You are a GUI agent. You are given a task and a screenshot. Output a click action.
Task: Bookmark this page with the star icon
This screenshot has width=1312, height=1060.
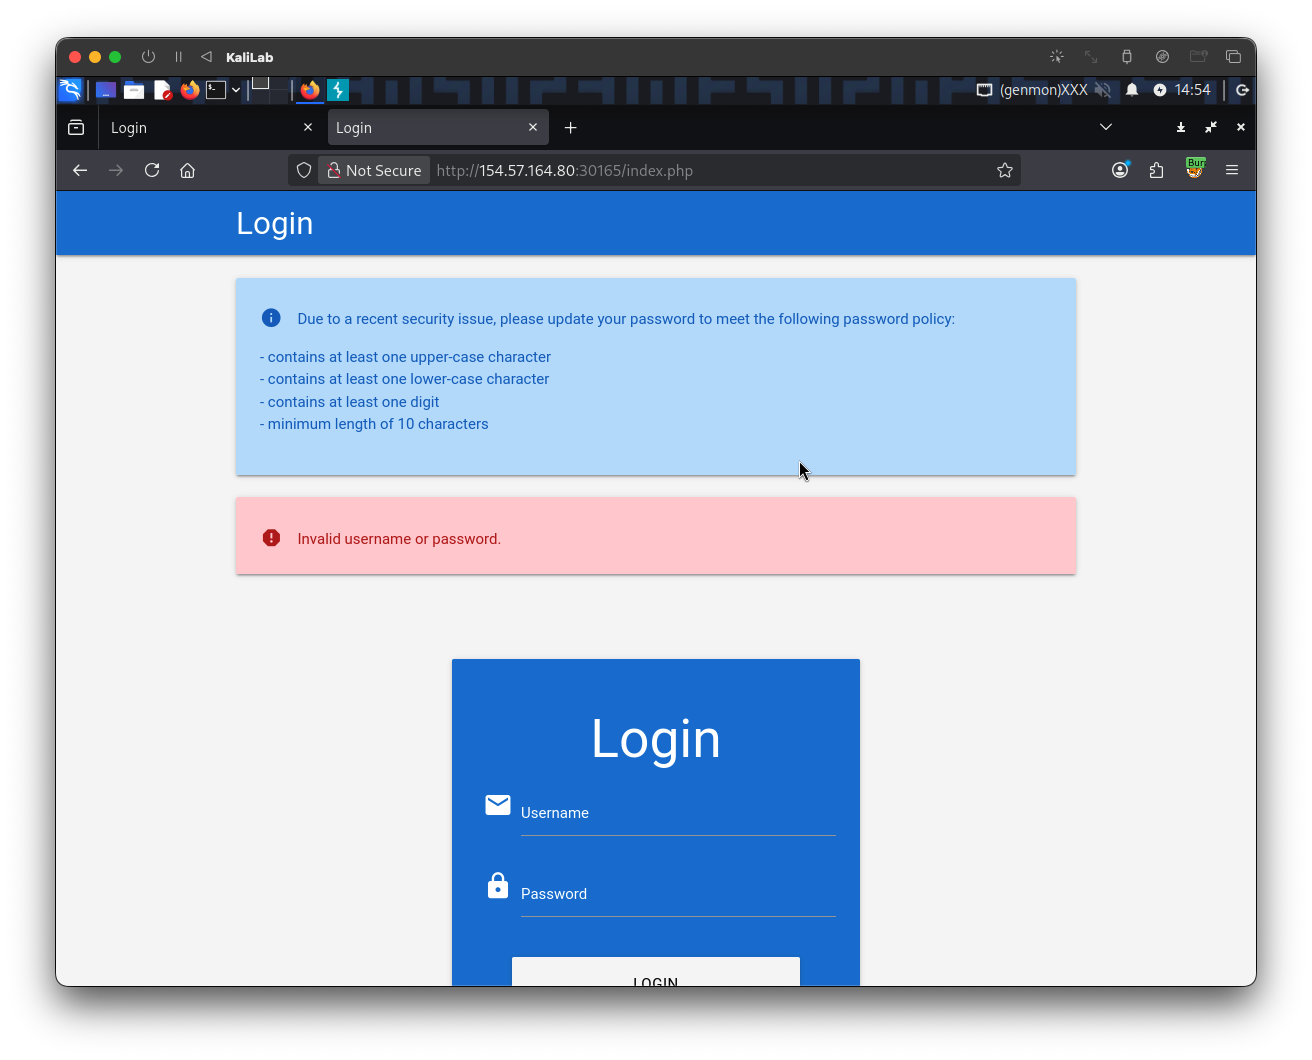coord(1005,170)
